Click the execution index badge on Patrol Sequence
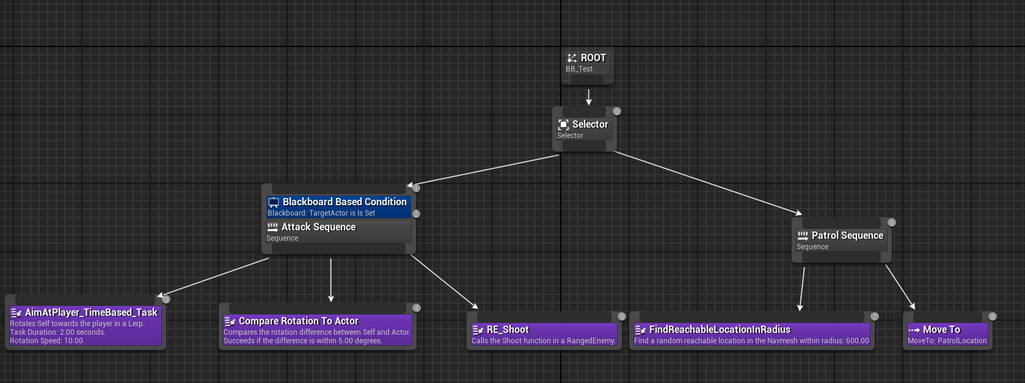This screenshot has width=1025, height=383. [x=891, y=222]
